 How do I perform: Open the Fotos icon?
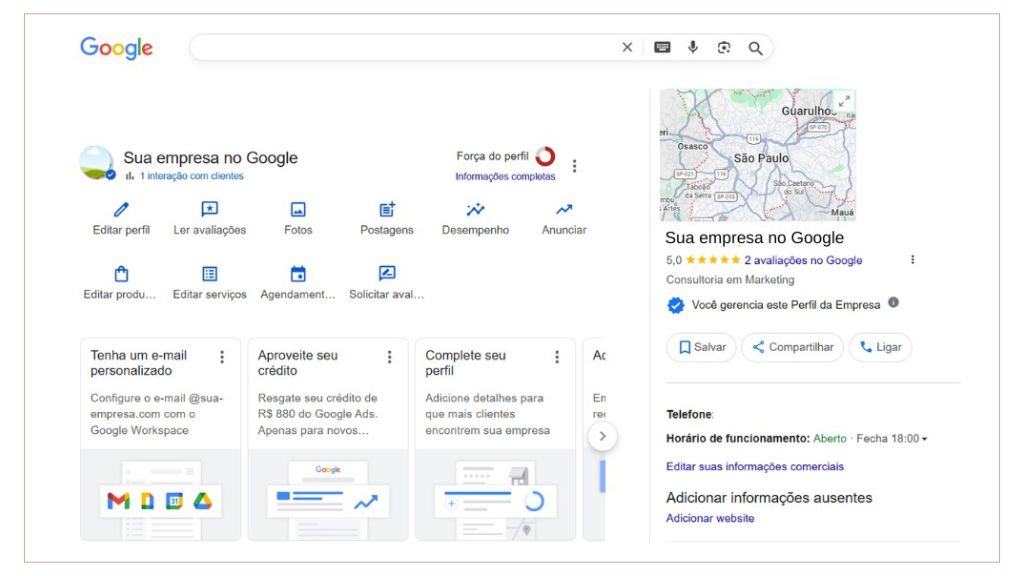pyautogui.click(x=298, y=210)
